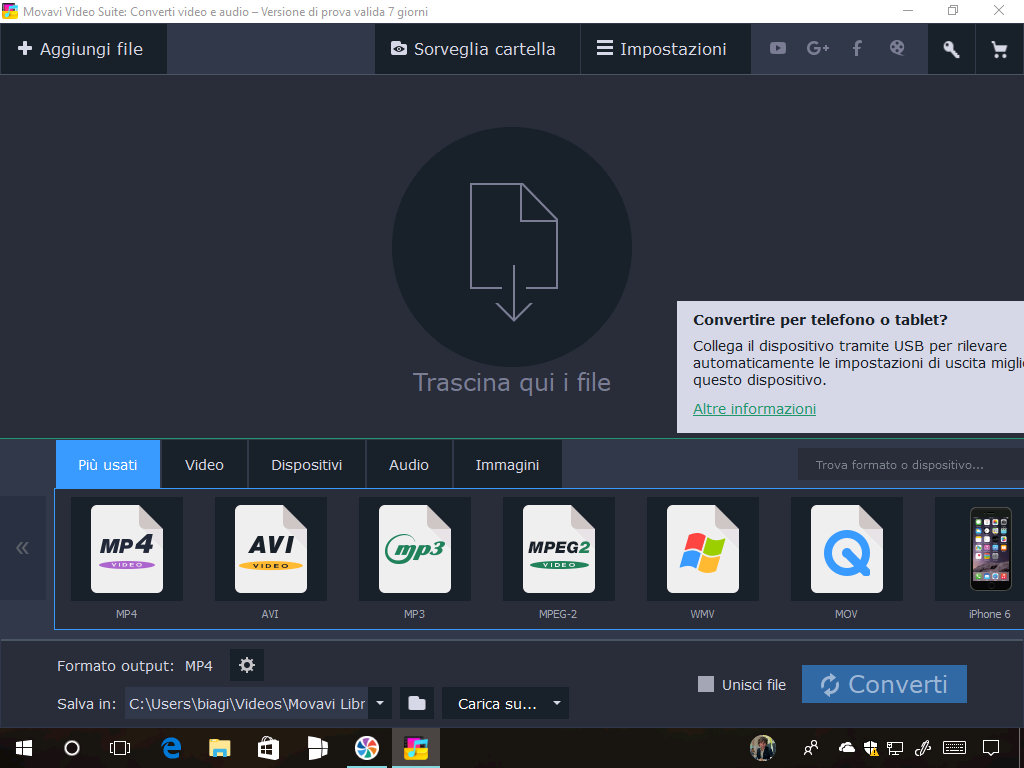Click the Windows Defender shield tray icon
This screenshot has height=768, width=1024.
(x=871, y=748)
